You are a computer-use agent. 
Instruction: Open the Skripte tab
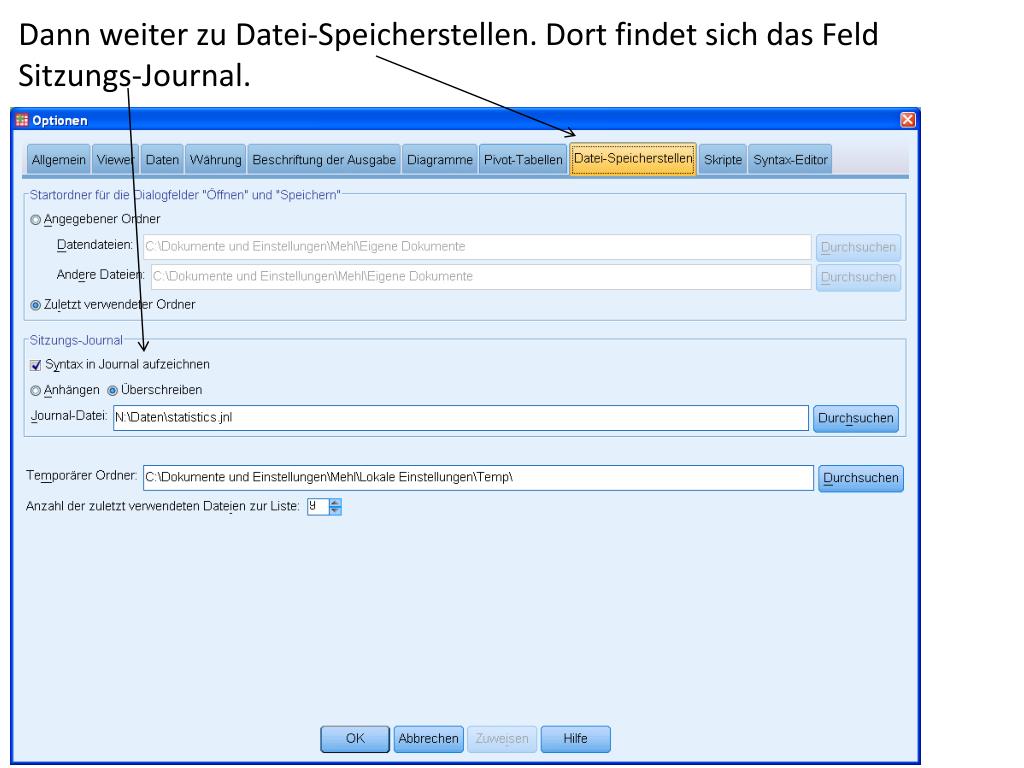[722, 160]
